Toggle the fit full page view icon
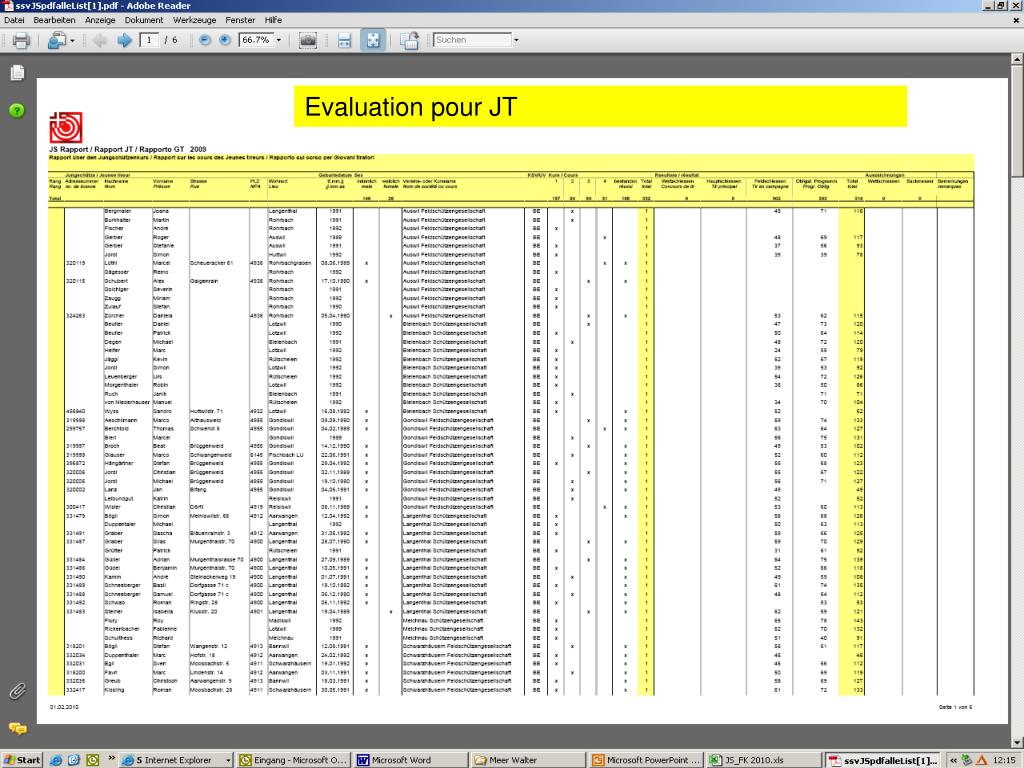 [373, 40]
